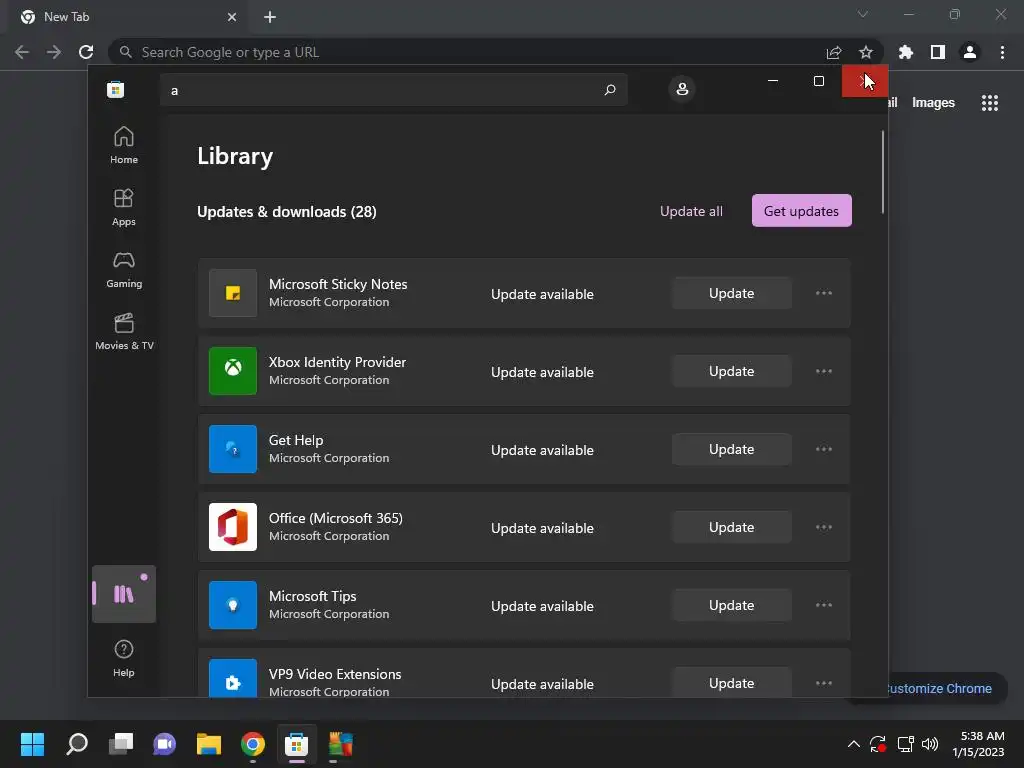The image size is (1024, 768).
Task: Go back in Chrome
Action: coord(22,52)
